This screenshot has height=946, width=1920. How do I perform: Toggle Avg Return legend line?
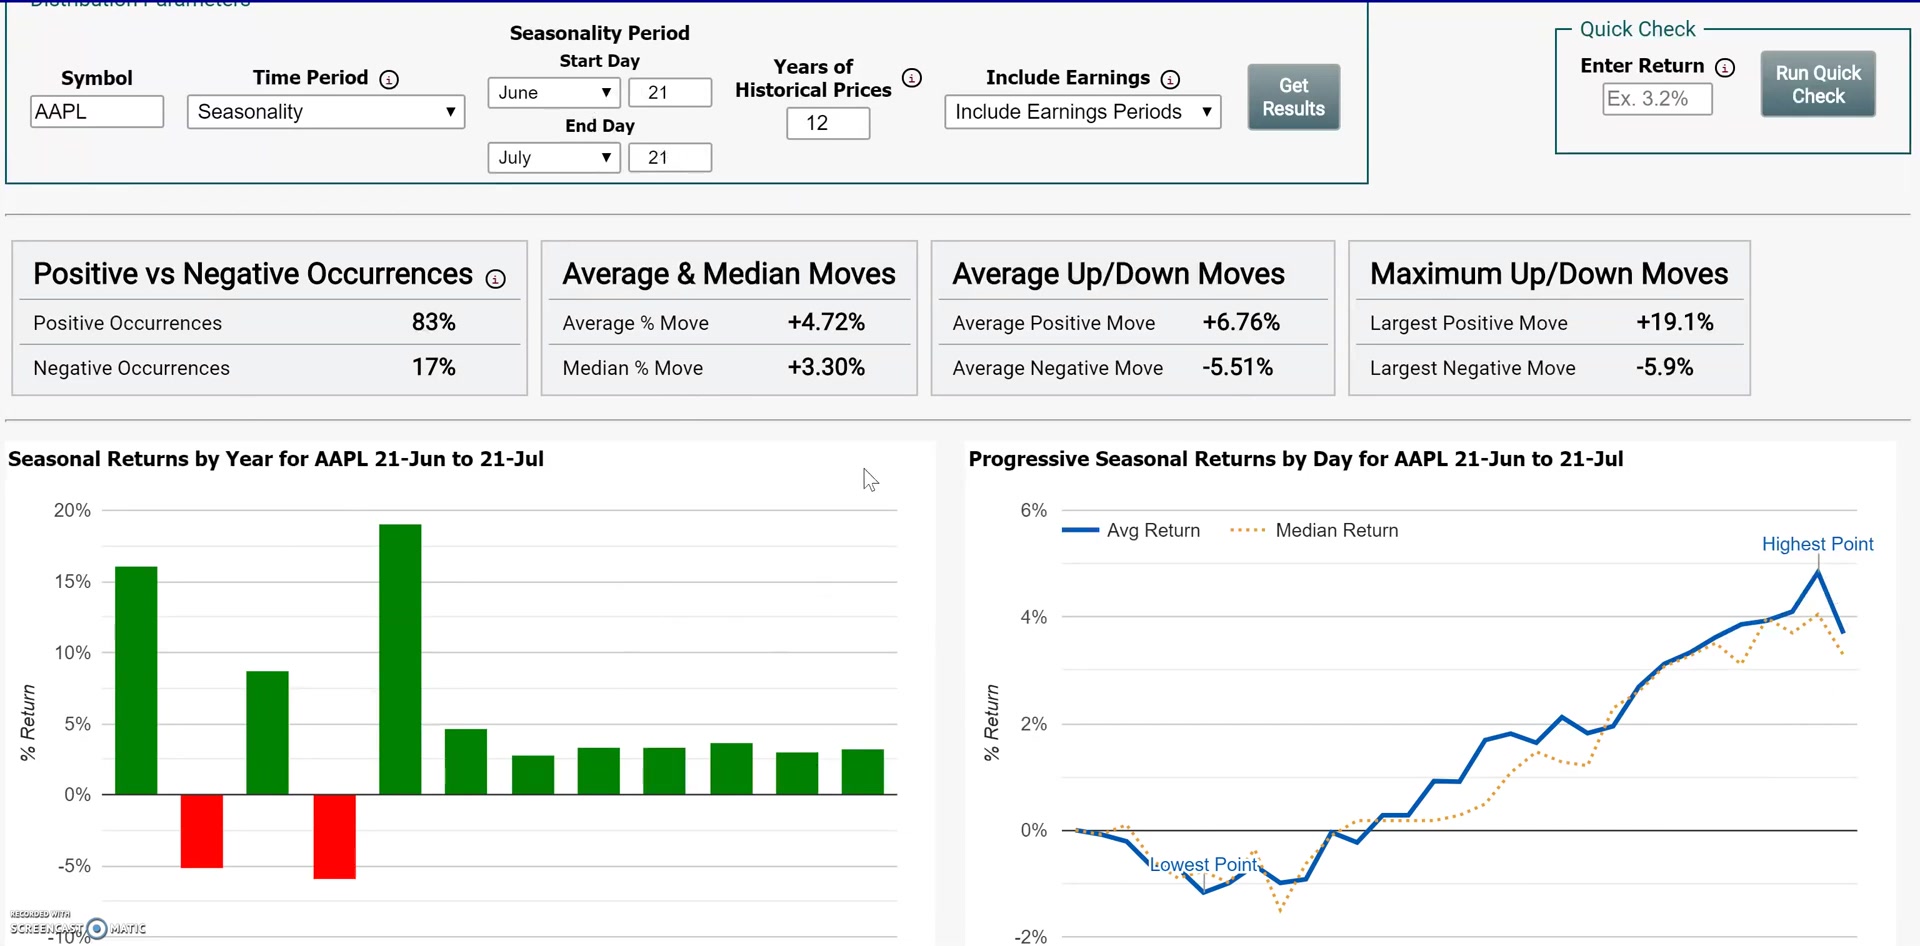pyautogui.click(x=1130, y=530)
